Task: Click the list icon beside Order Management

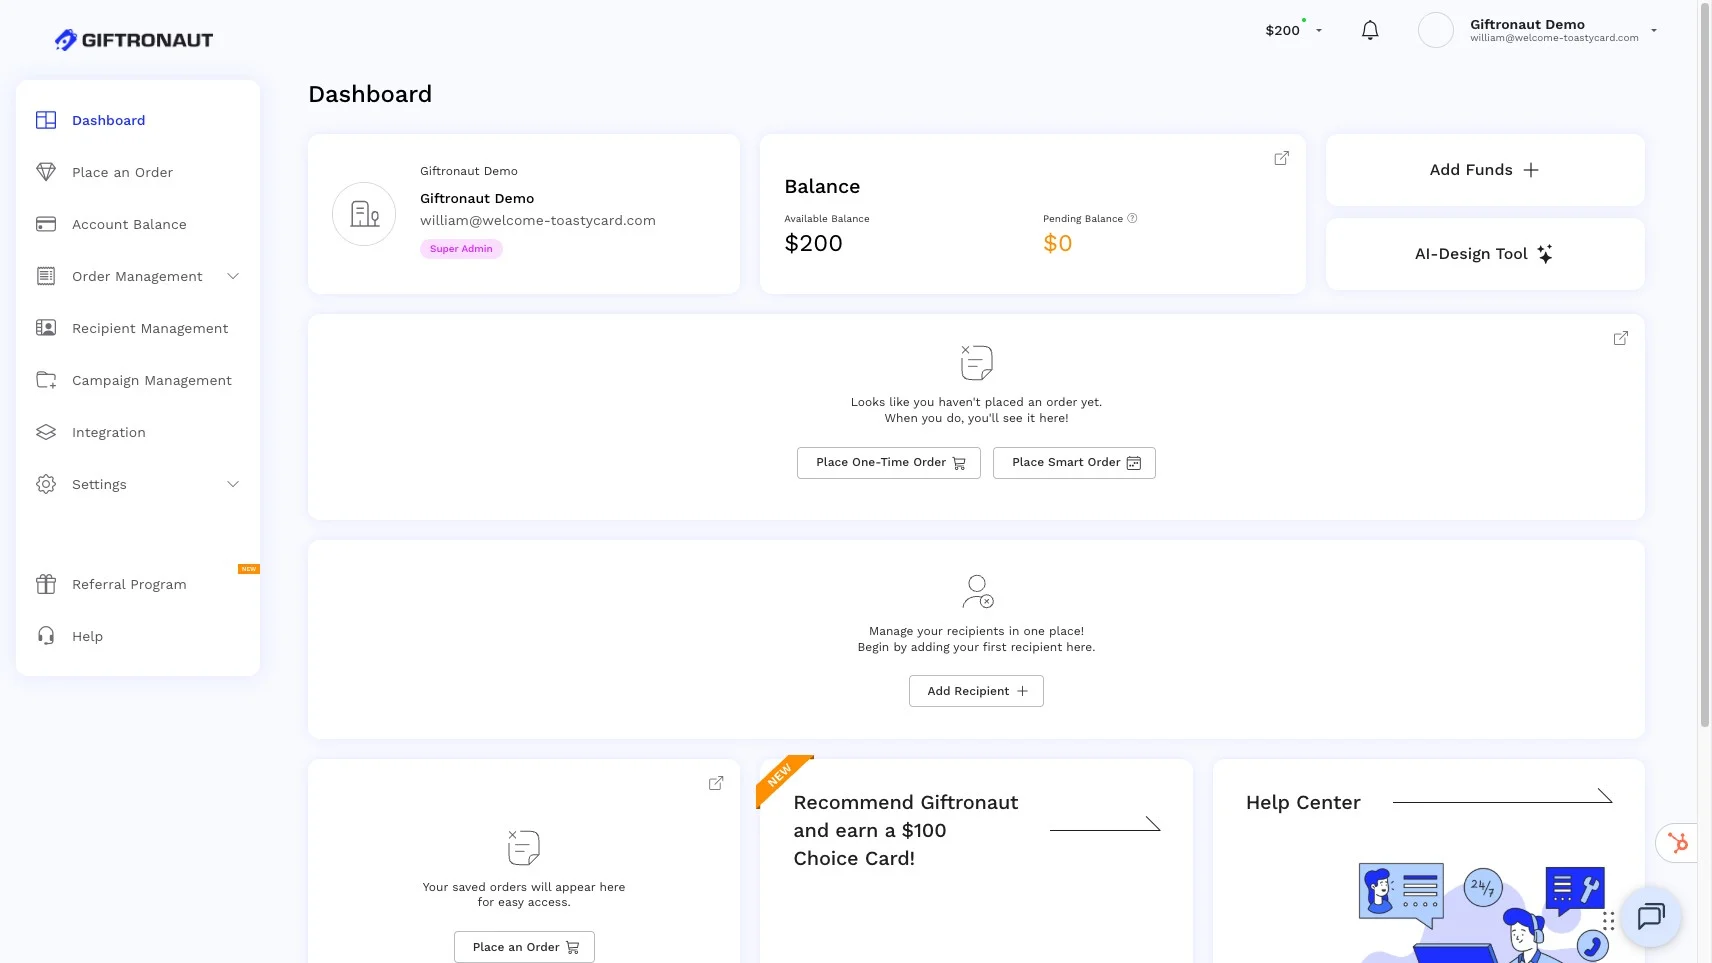Action: 46,276
